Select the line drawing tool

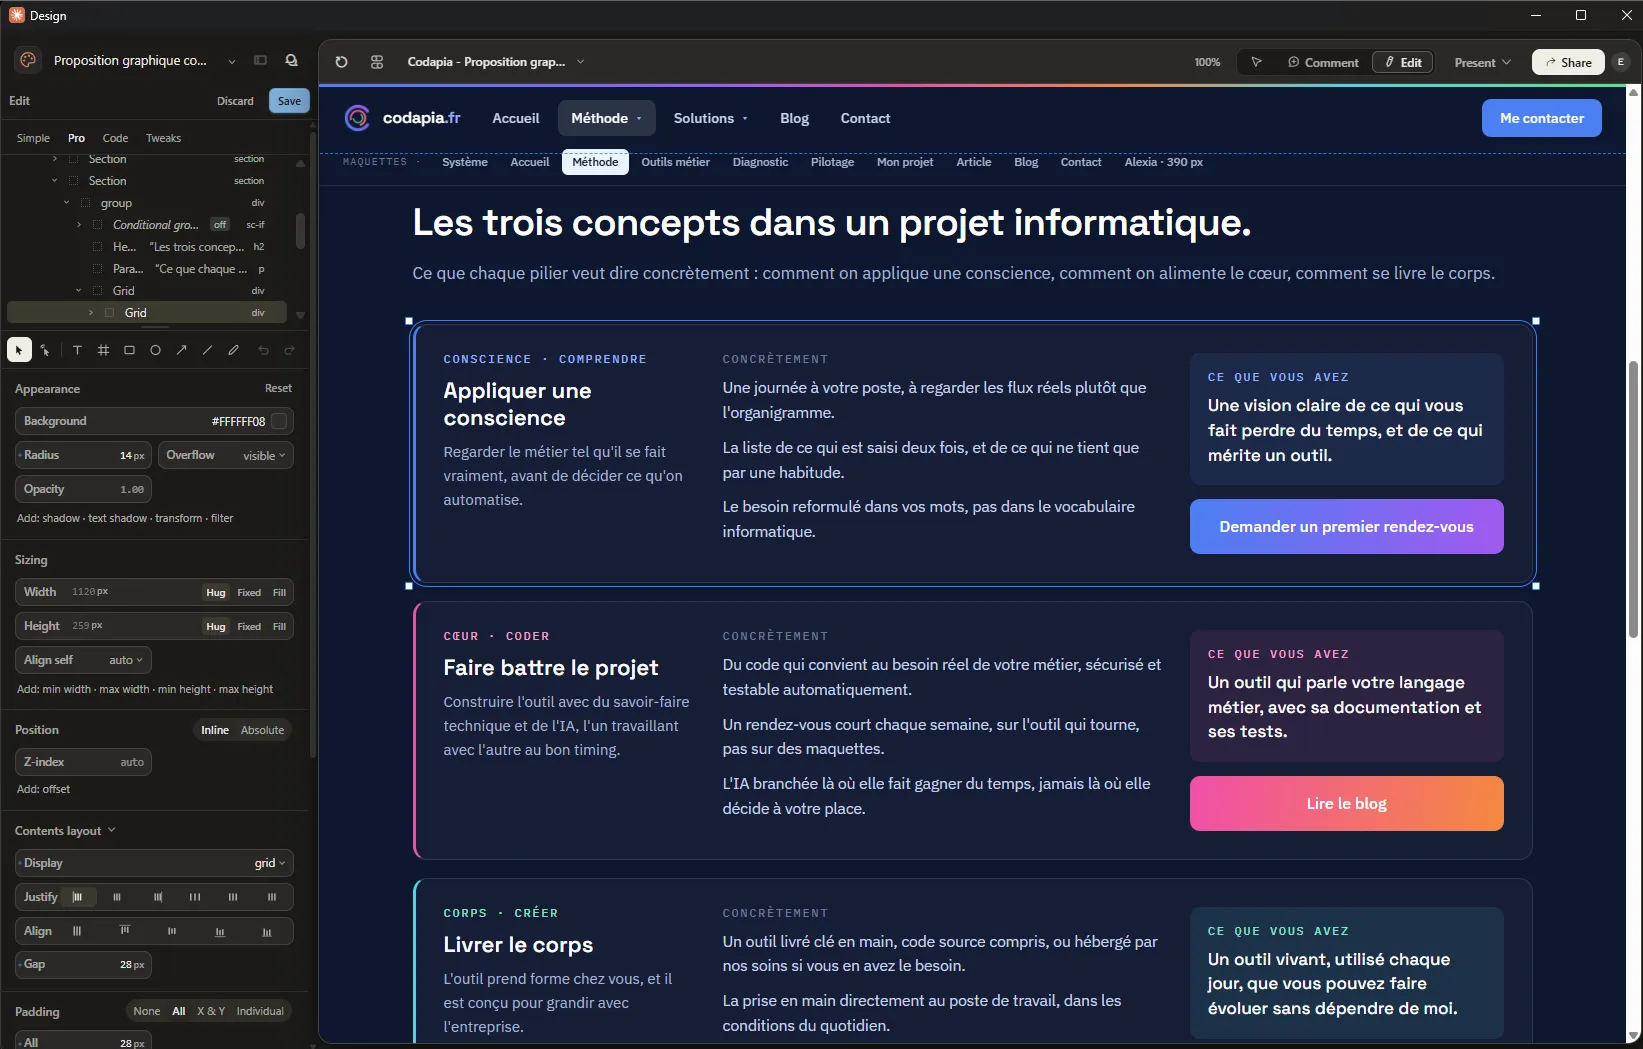207,350
